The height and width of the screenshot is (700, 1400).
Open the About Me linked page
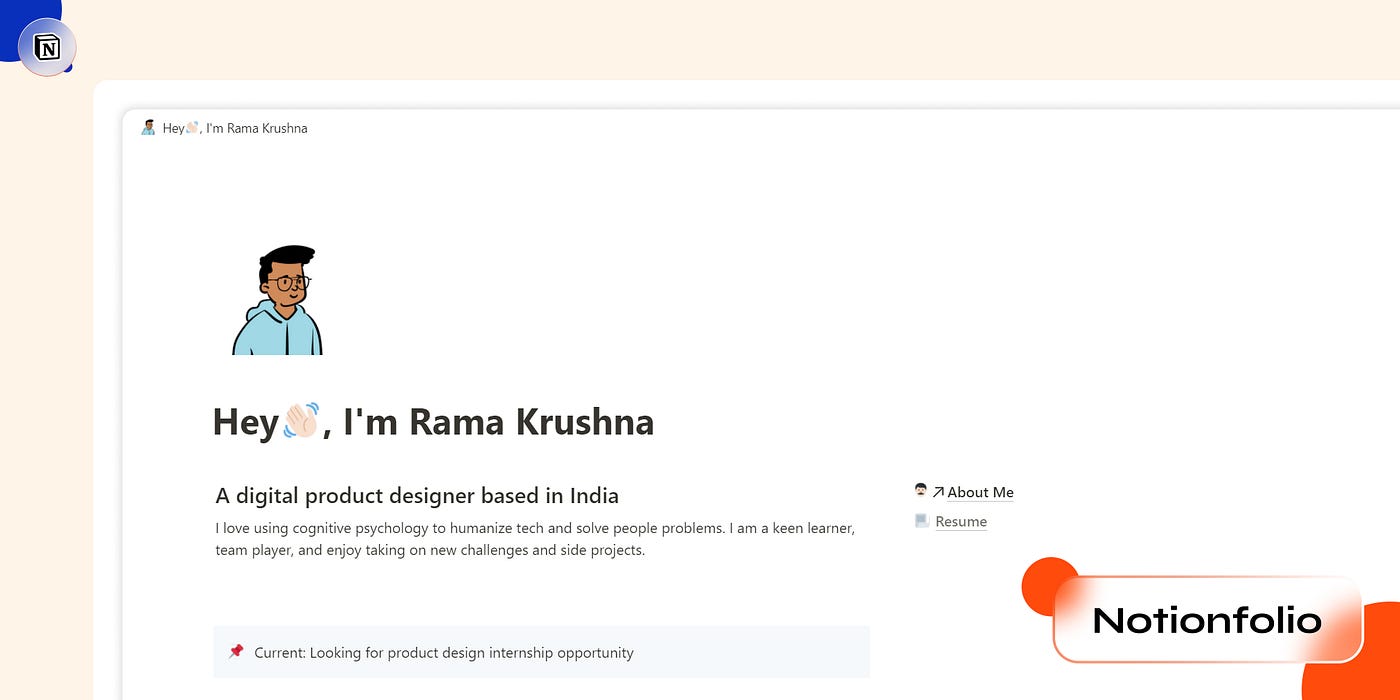(x=980, y=492)
